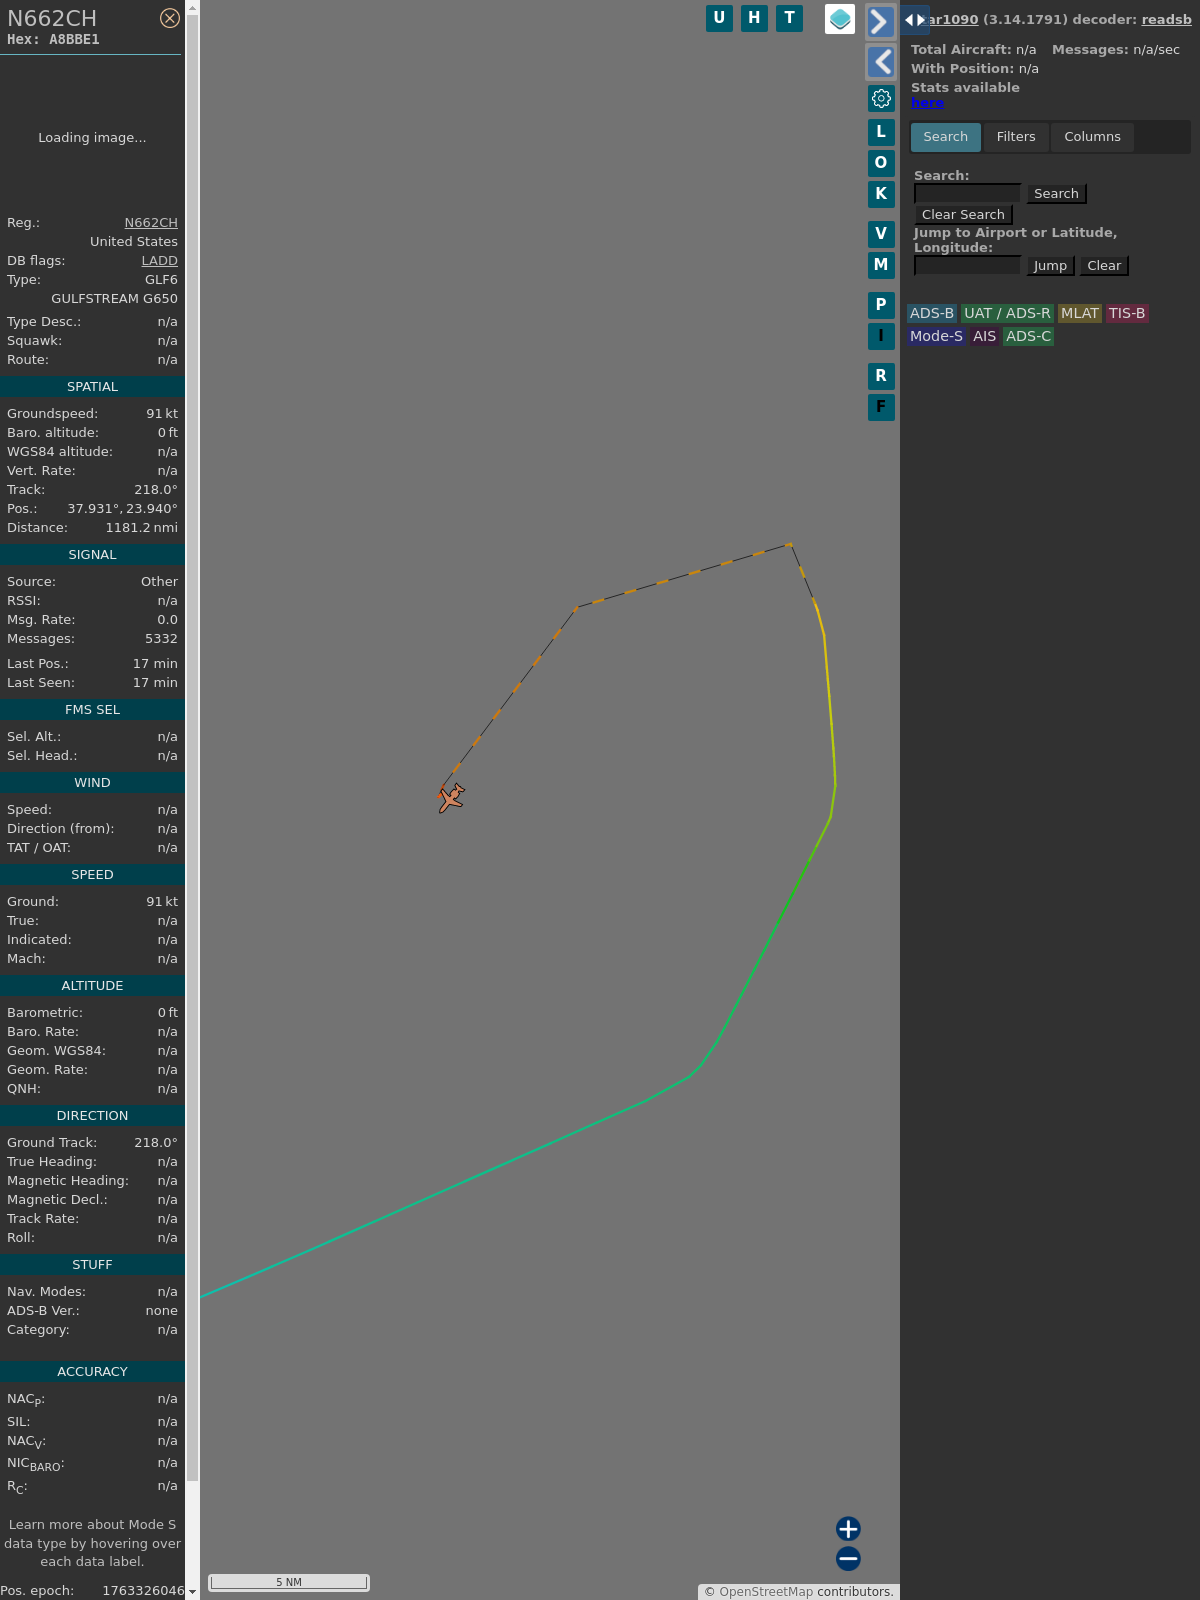Image resolution: width=1200 pixels, height=1600 pixels.
Task: Click the DIRECTION section header
Action: click(x=92, y=1116)
